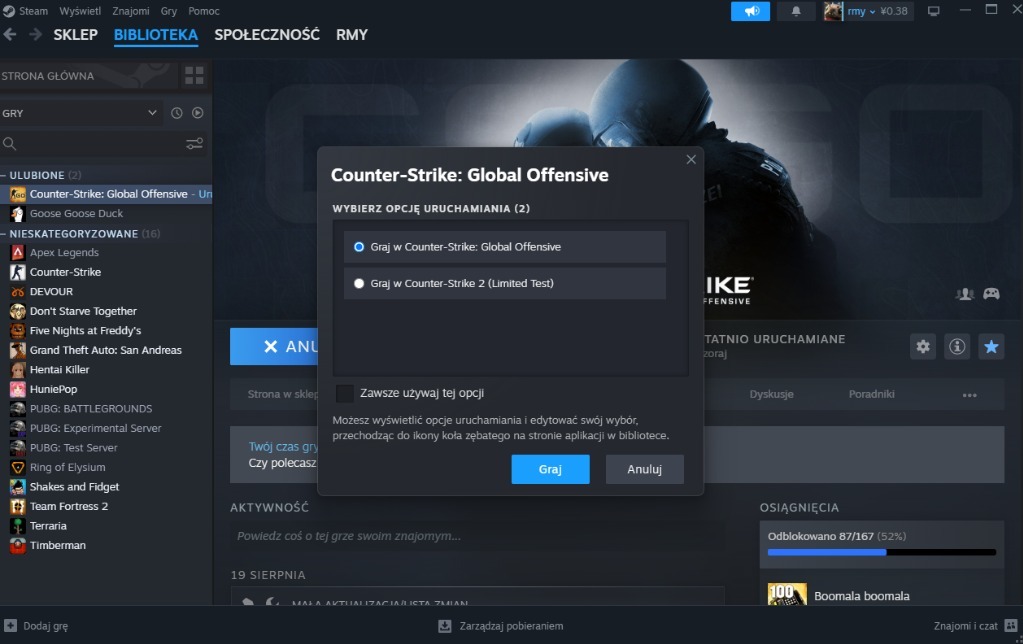The width and height of the screenshot is (1023, 644).
Task: Go forward with the right arrow
Action: click(x=35, y=35)
